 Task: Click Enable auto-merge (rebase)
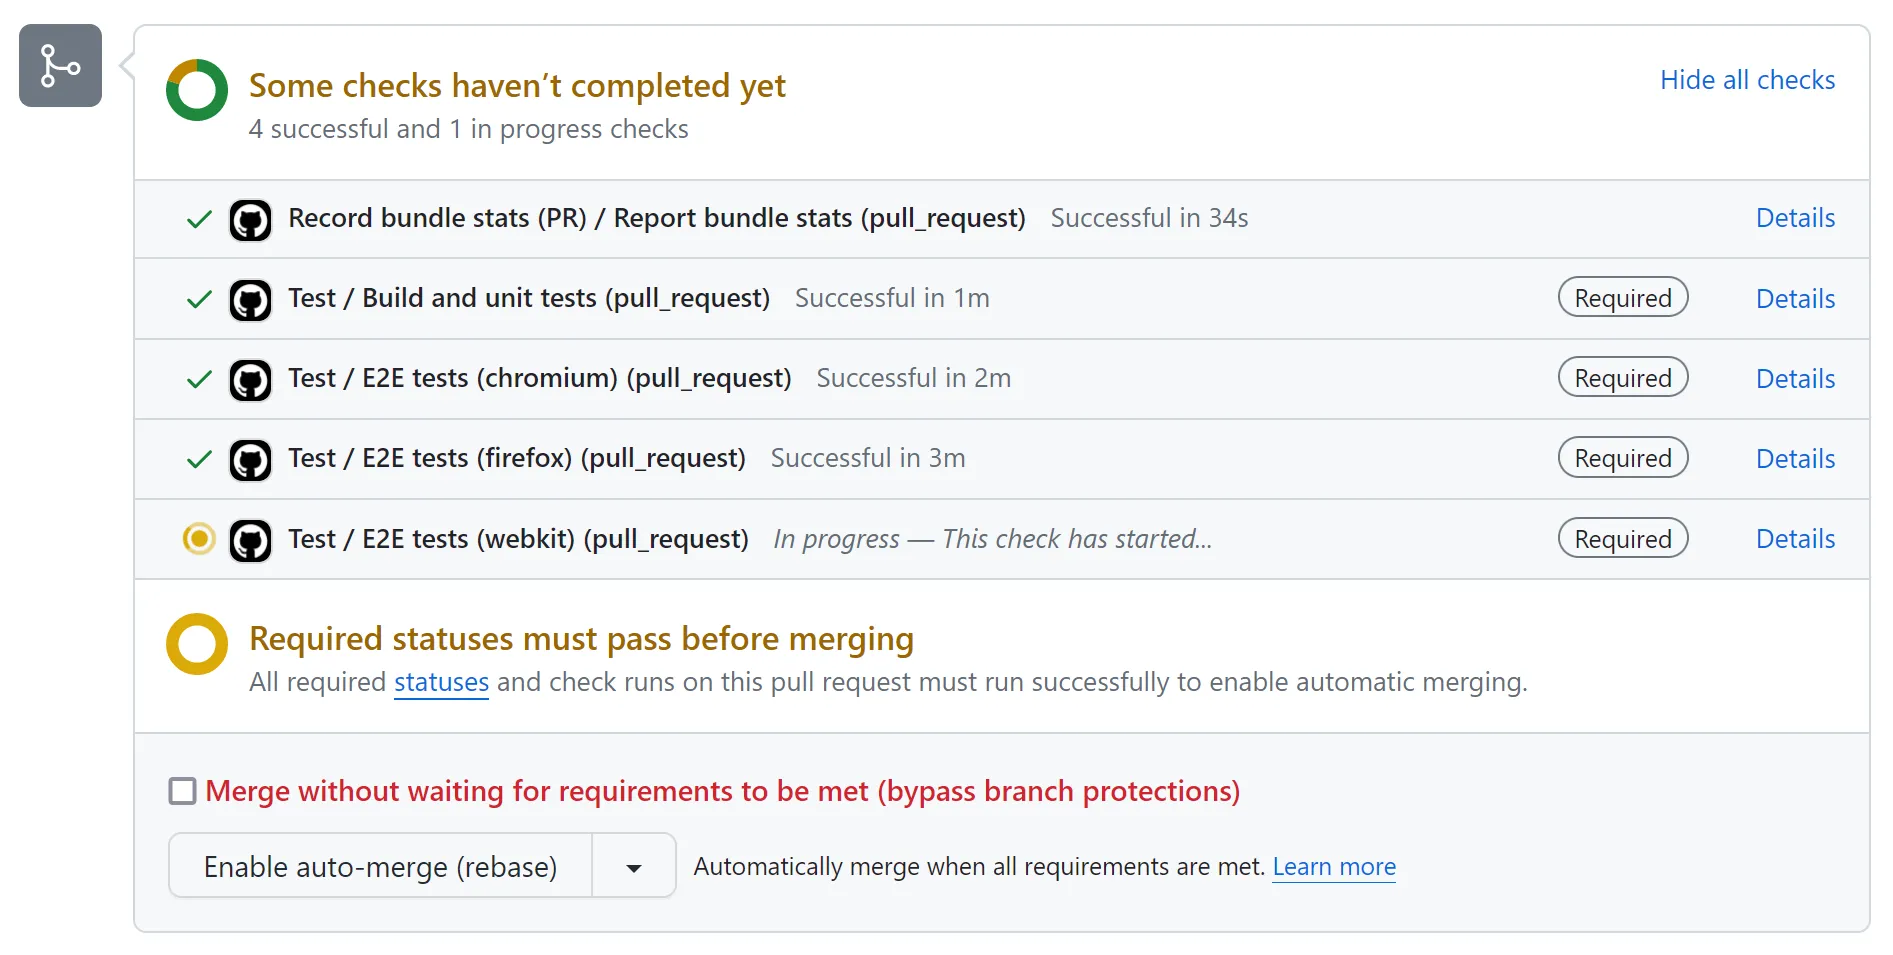point(380,865)
